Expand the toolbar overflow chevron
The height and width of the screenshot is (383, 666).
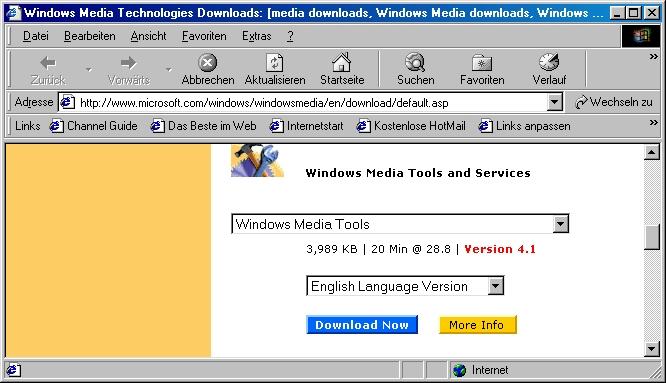653,56
